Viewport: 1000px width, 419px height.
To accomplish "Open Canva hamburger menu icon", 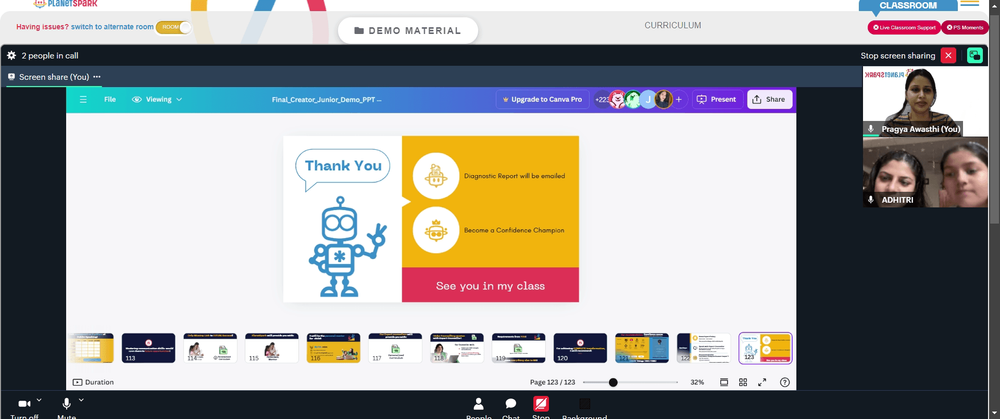I will coord(83,99).
